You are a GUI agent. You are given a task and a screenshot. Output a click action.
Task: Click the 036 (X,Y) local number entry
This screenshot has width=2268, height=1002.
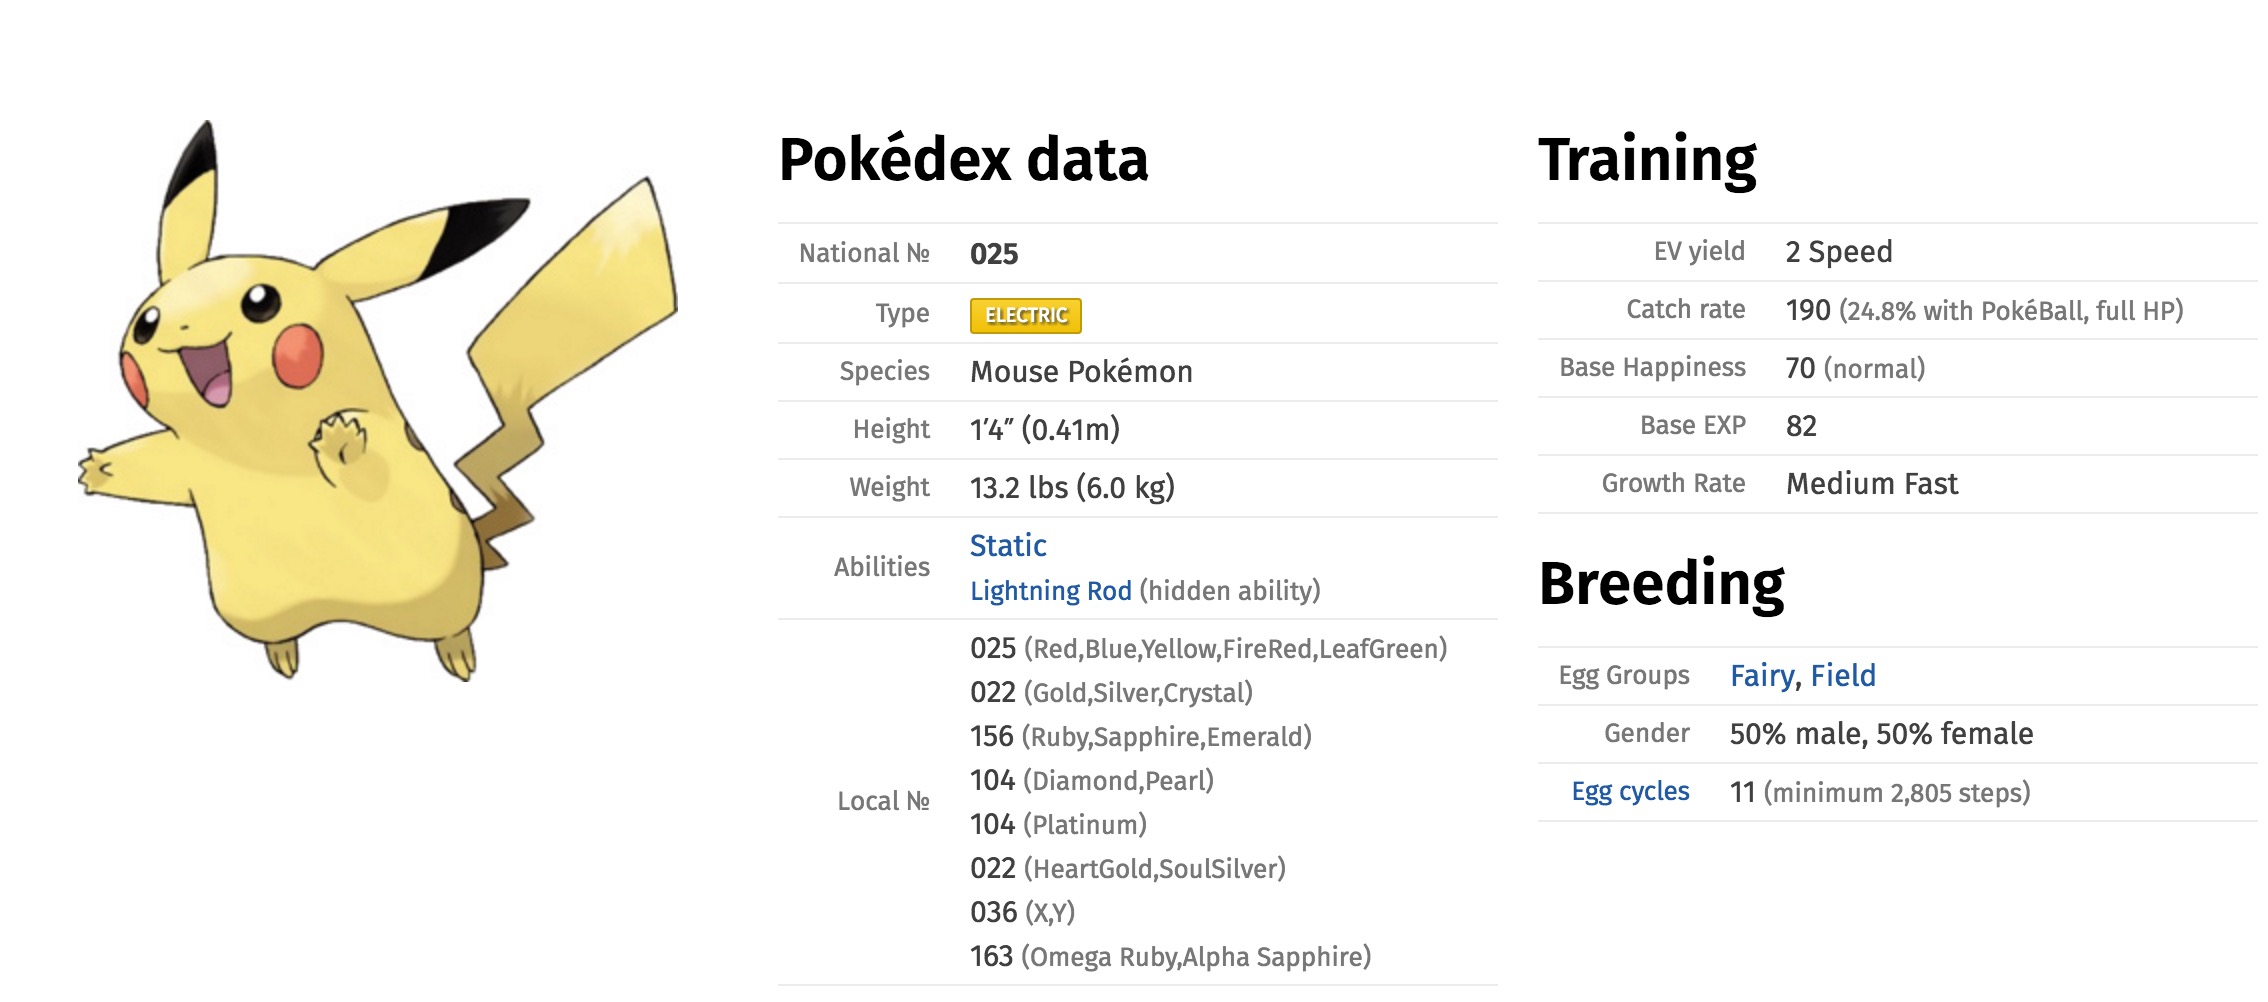[x=1022, y=913]
